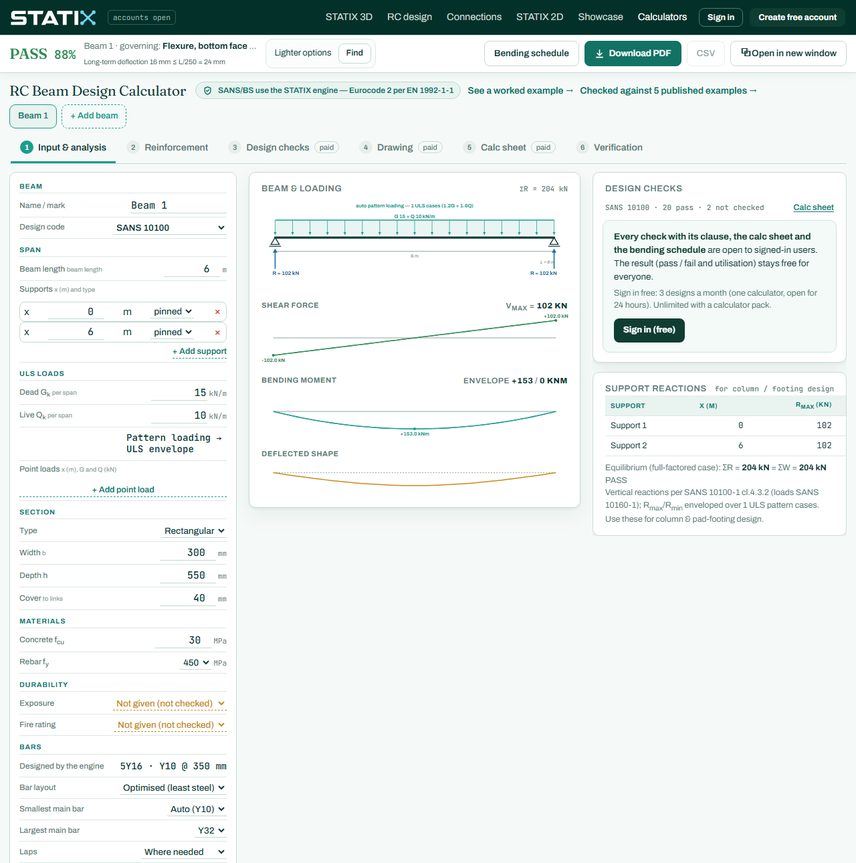Click the CSV export button
856x863 pixels.
(705, 53)
